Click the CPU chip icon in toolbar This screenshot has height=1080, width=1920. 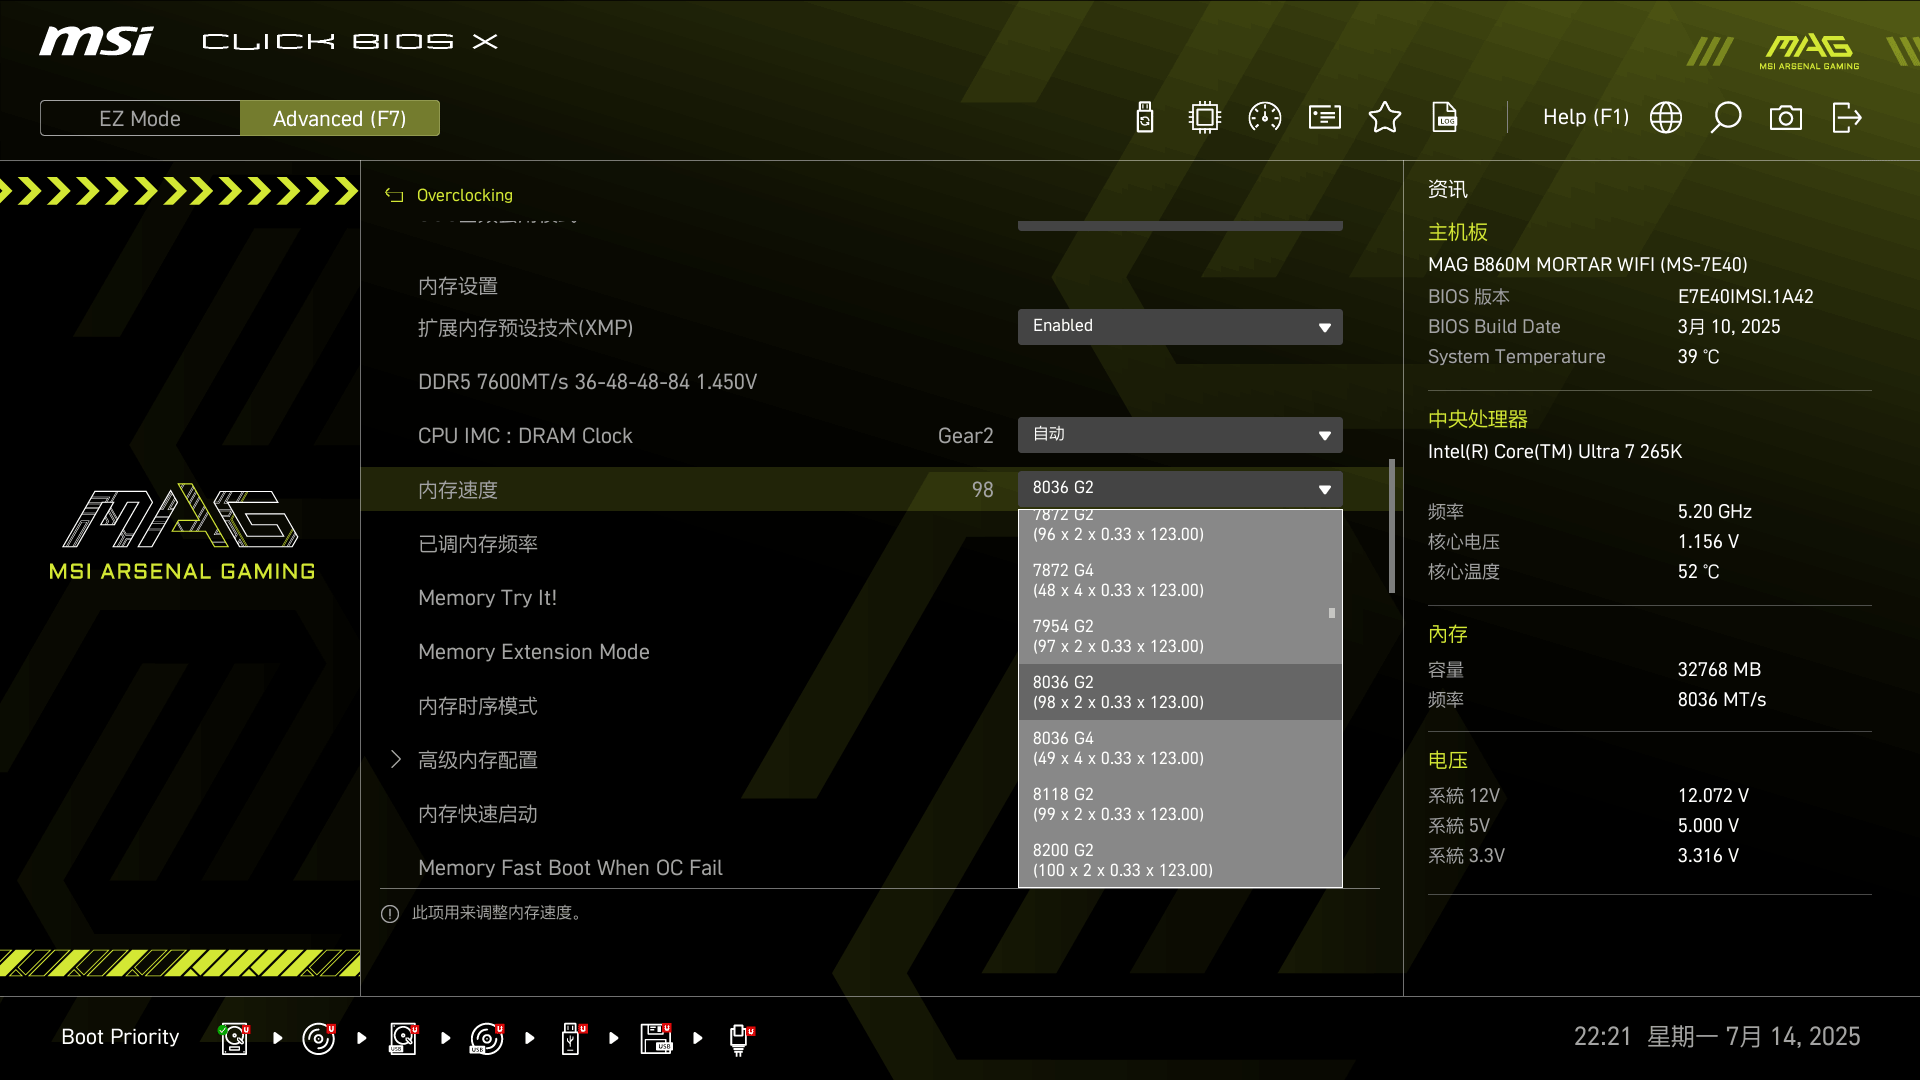point(1204,118)
